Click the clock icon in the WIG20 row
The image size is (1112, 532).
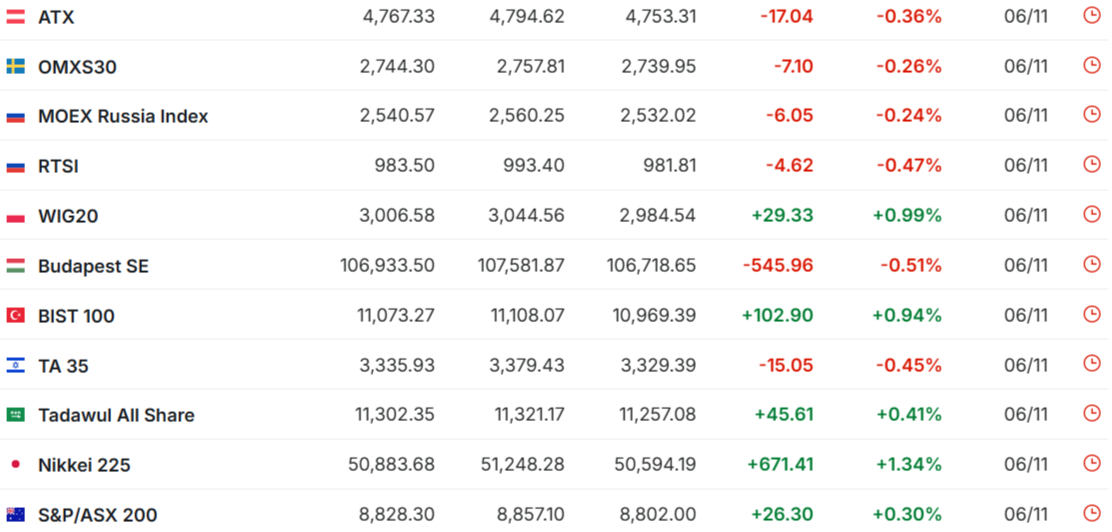pyautogui.click(x=1091, y=214)
